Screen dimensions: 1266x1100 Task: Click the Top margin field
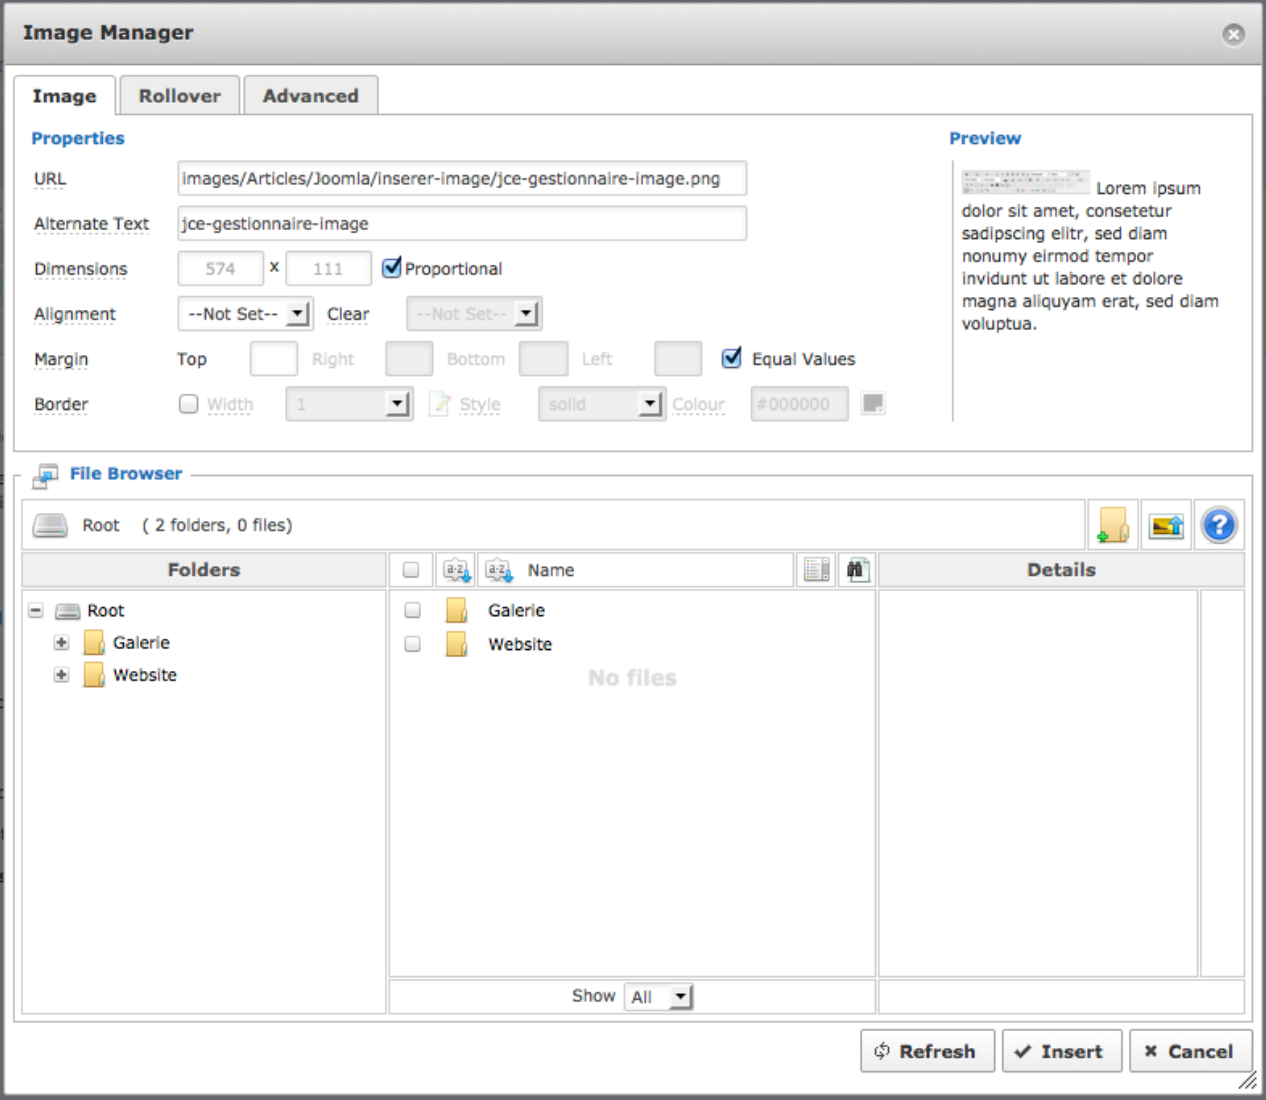pos(274,359)
